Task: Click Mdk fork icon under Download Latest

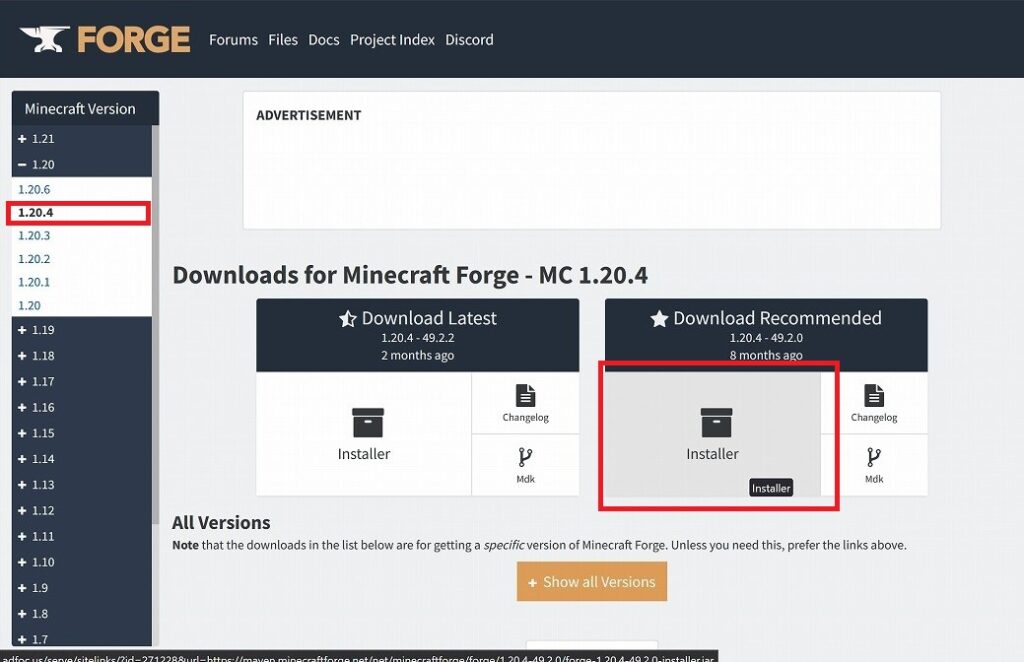Action: click(x=525, y=458)
